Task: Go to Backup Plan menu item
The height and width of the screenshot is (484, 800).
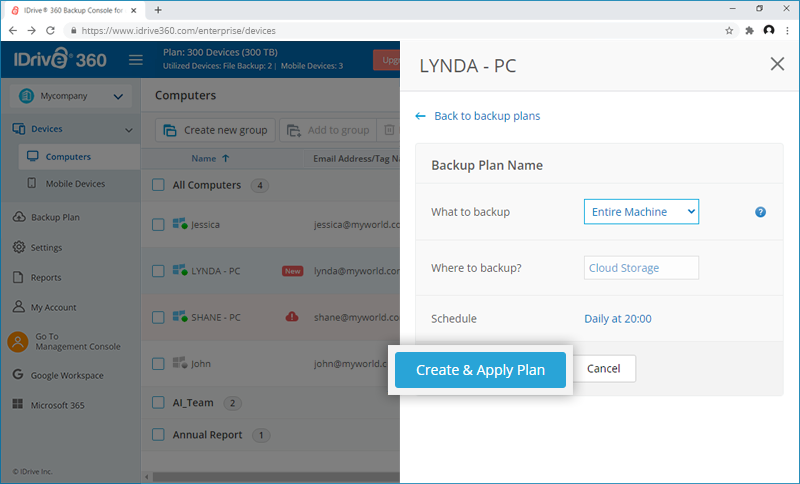Action: 55,217
